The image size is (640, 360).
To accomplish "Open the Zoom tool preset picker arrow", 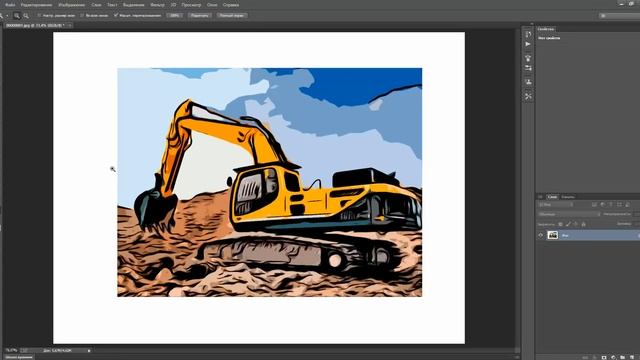I will pyautogui.click(x=7, y=16).
